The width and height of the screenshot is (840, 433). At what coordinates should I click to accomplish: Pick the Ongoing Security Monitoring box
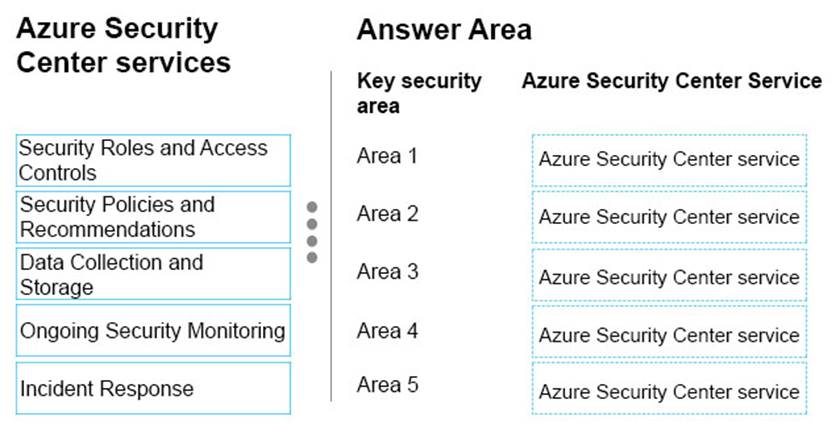pos(153,331)
